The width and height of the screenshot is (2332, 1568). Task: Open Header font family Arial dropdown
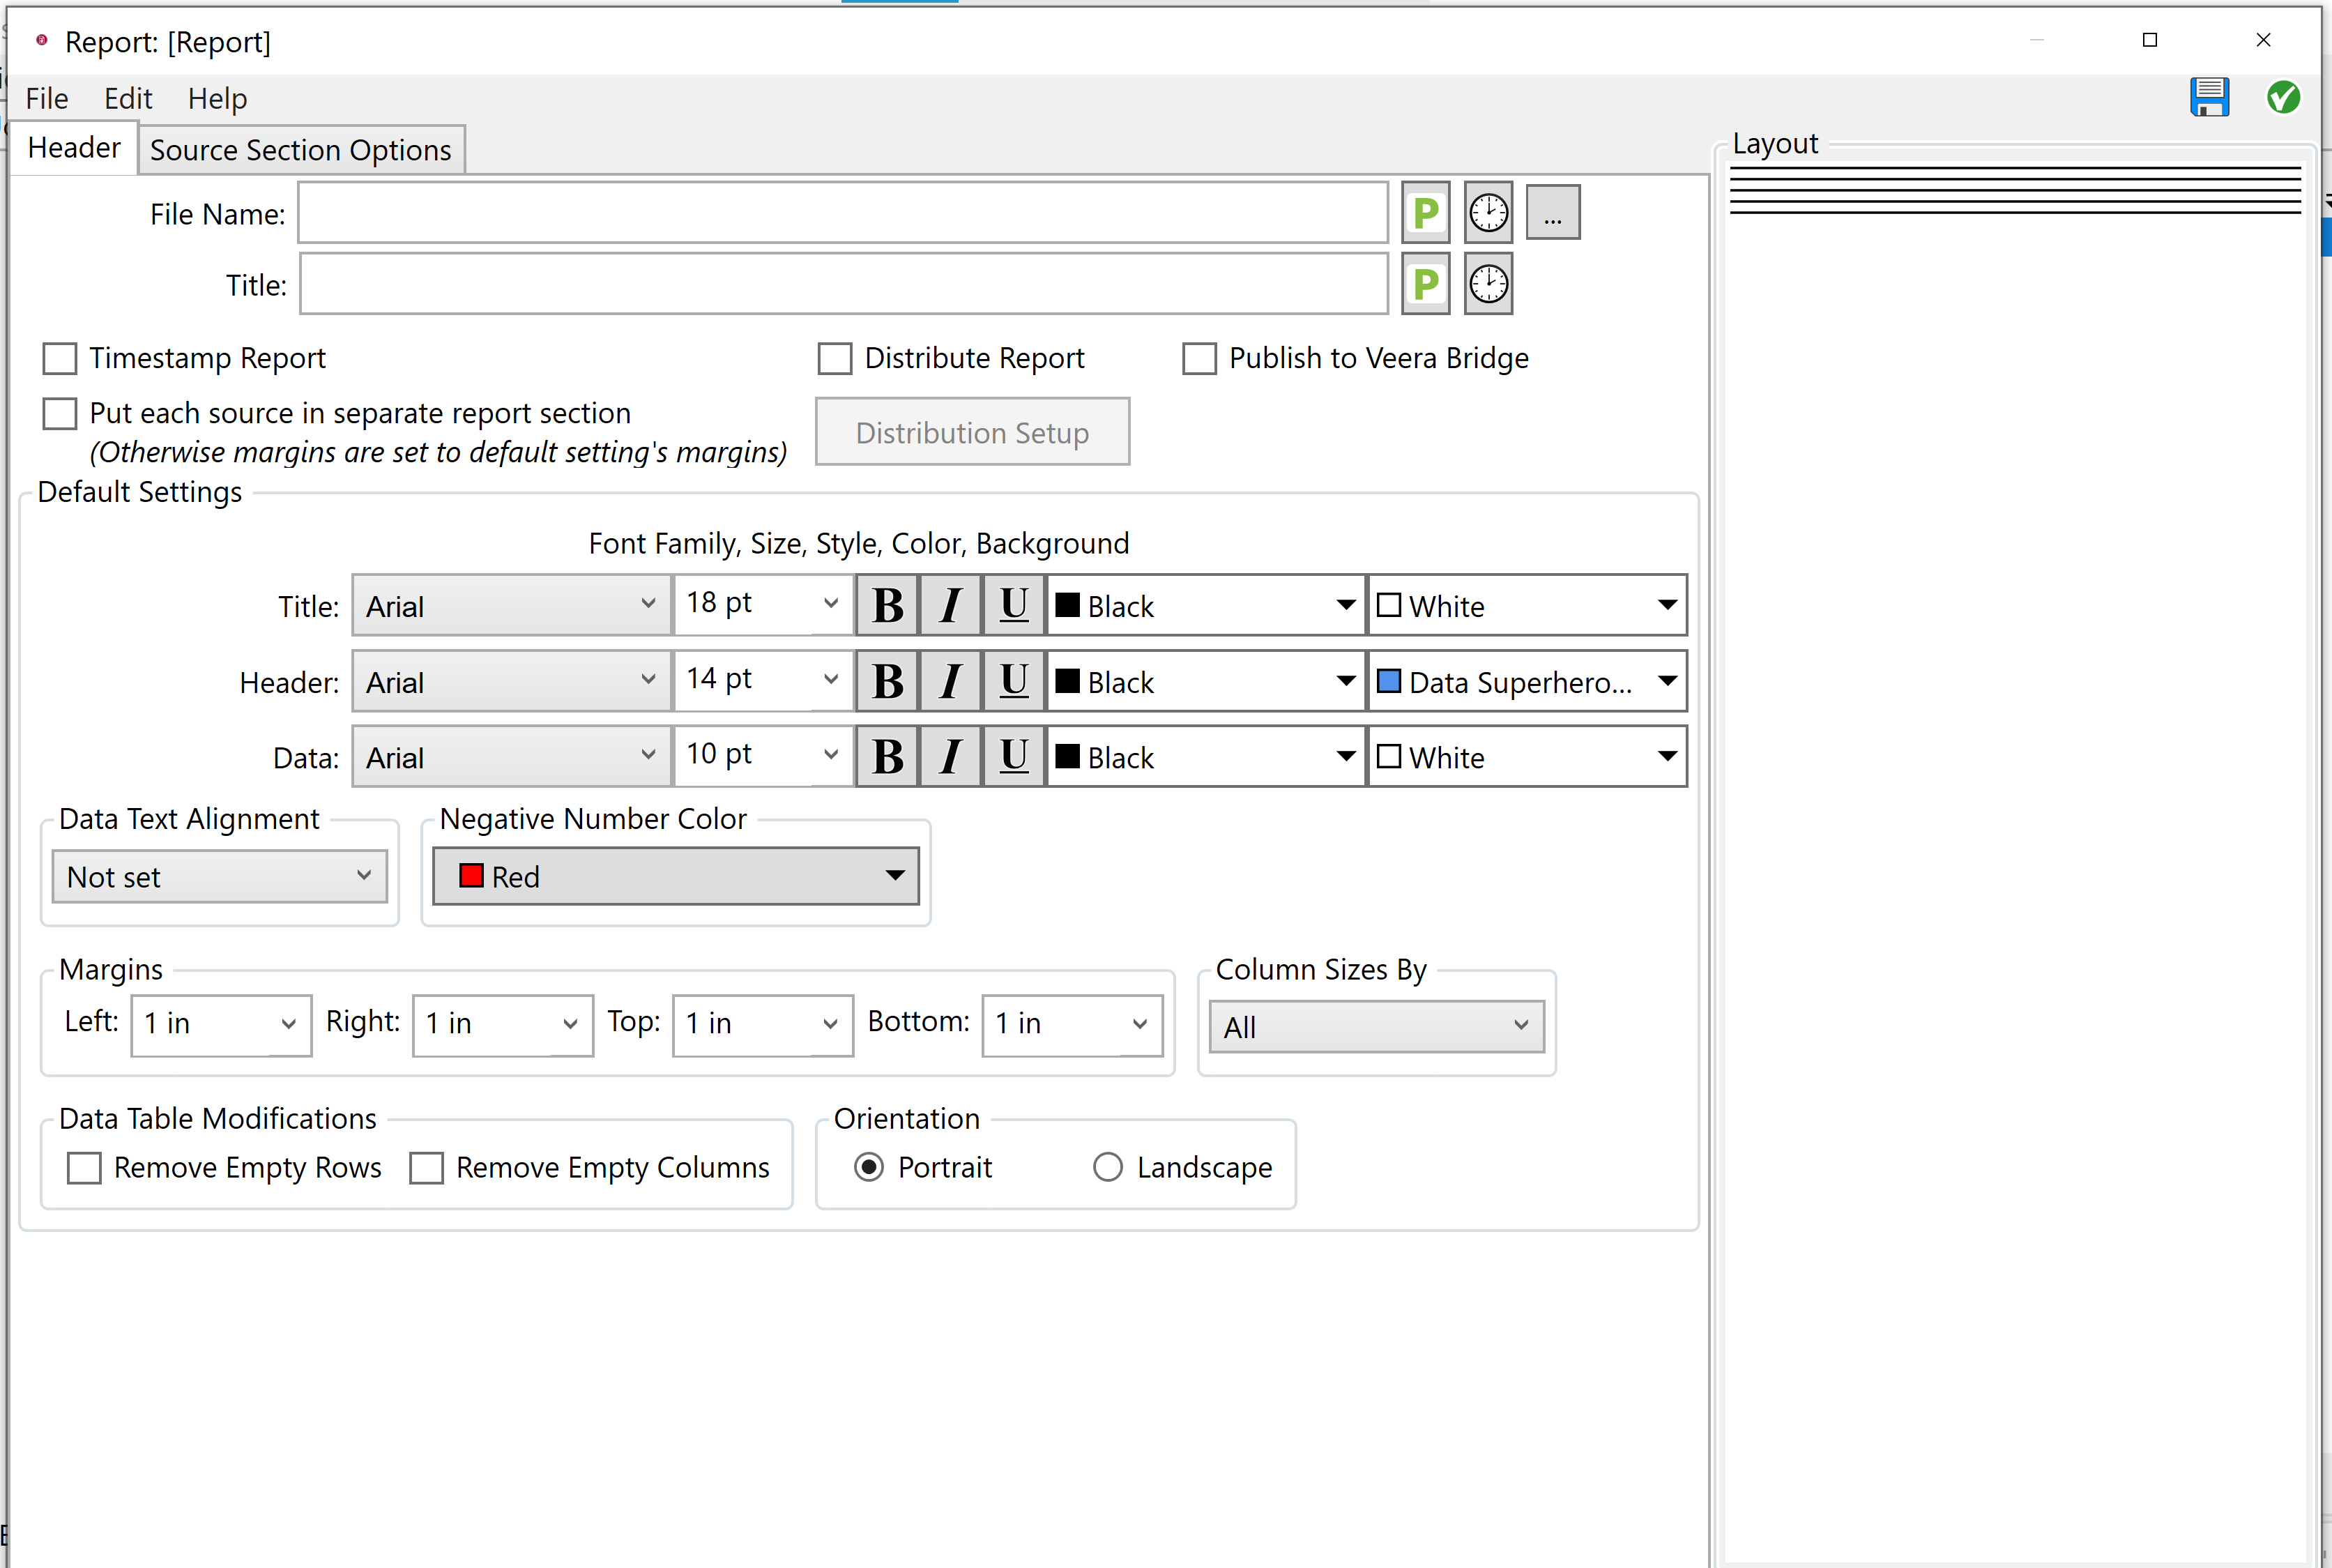[x=511, y=681]
